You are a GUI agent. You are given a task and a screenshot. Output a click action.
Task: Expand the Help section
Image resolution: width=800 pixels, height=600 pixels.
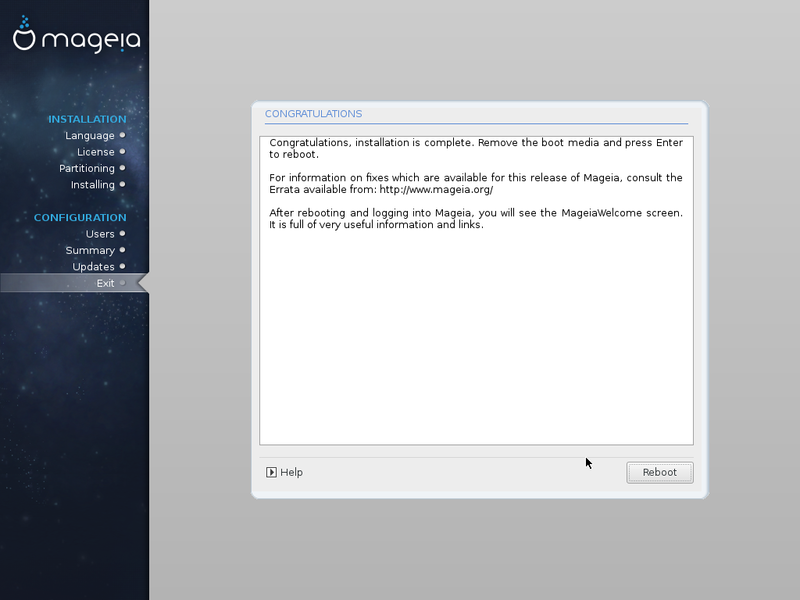point(284,472)
